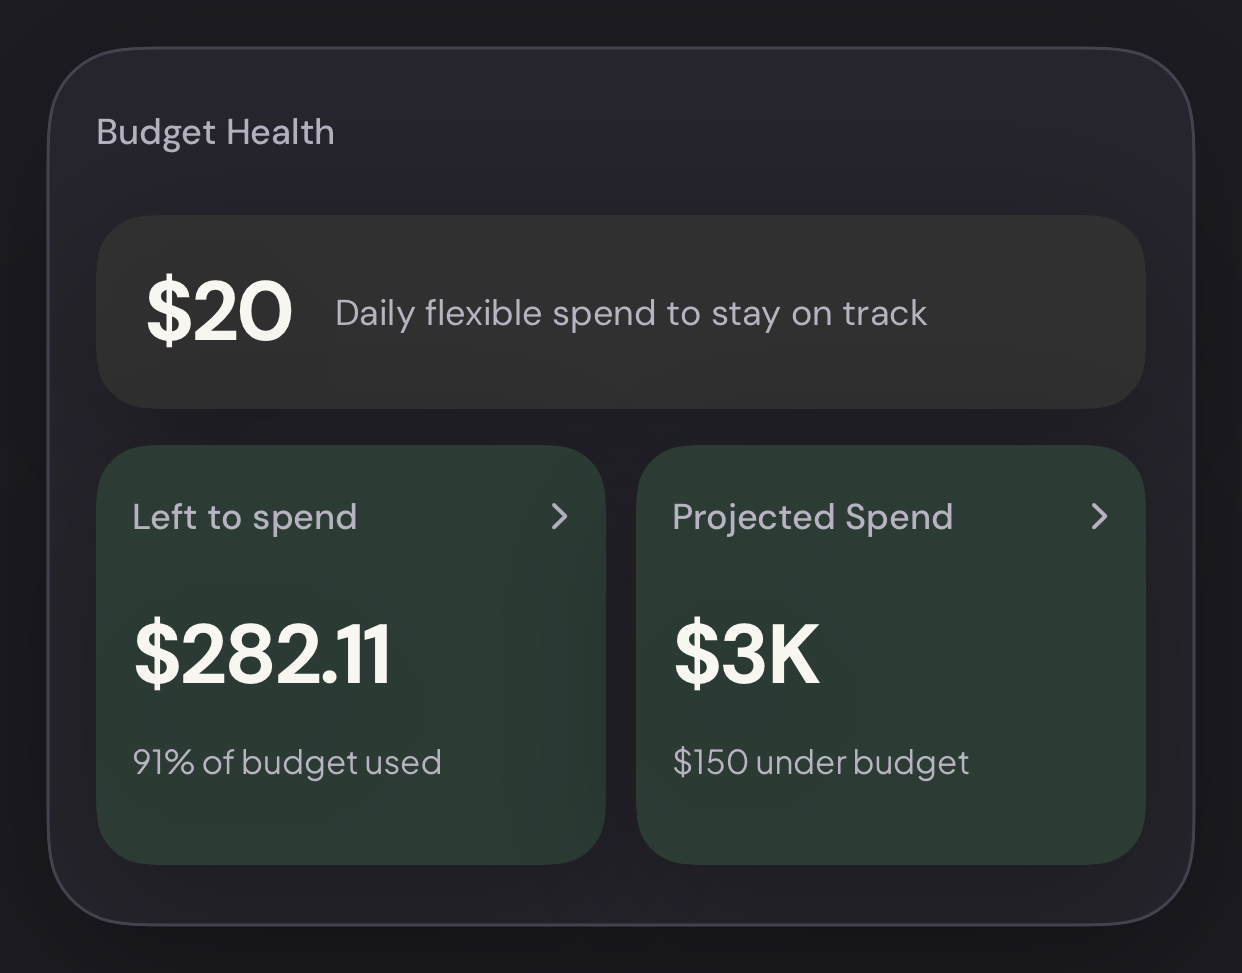Select the $20 daily flexible spend banner
The width and height of the screenshot is (1242, 973).
pyautogui.click(x=621, y=312)
